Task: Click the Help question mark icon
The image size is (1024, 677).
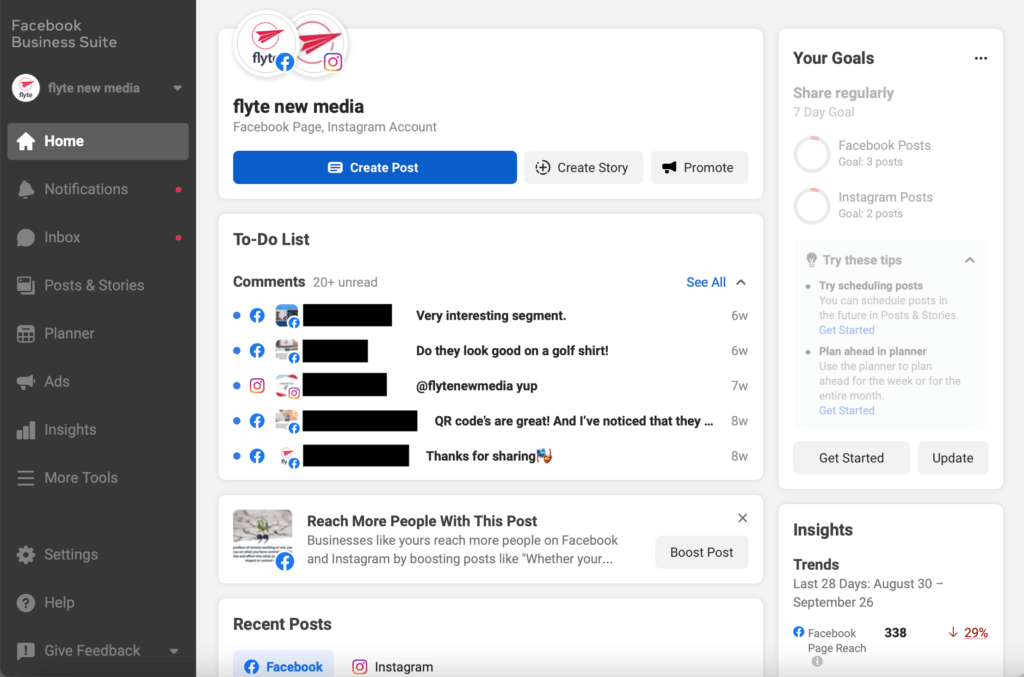Action: [x=25, y=603]
